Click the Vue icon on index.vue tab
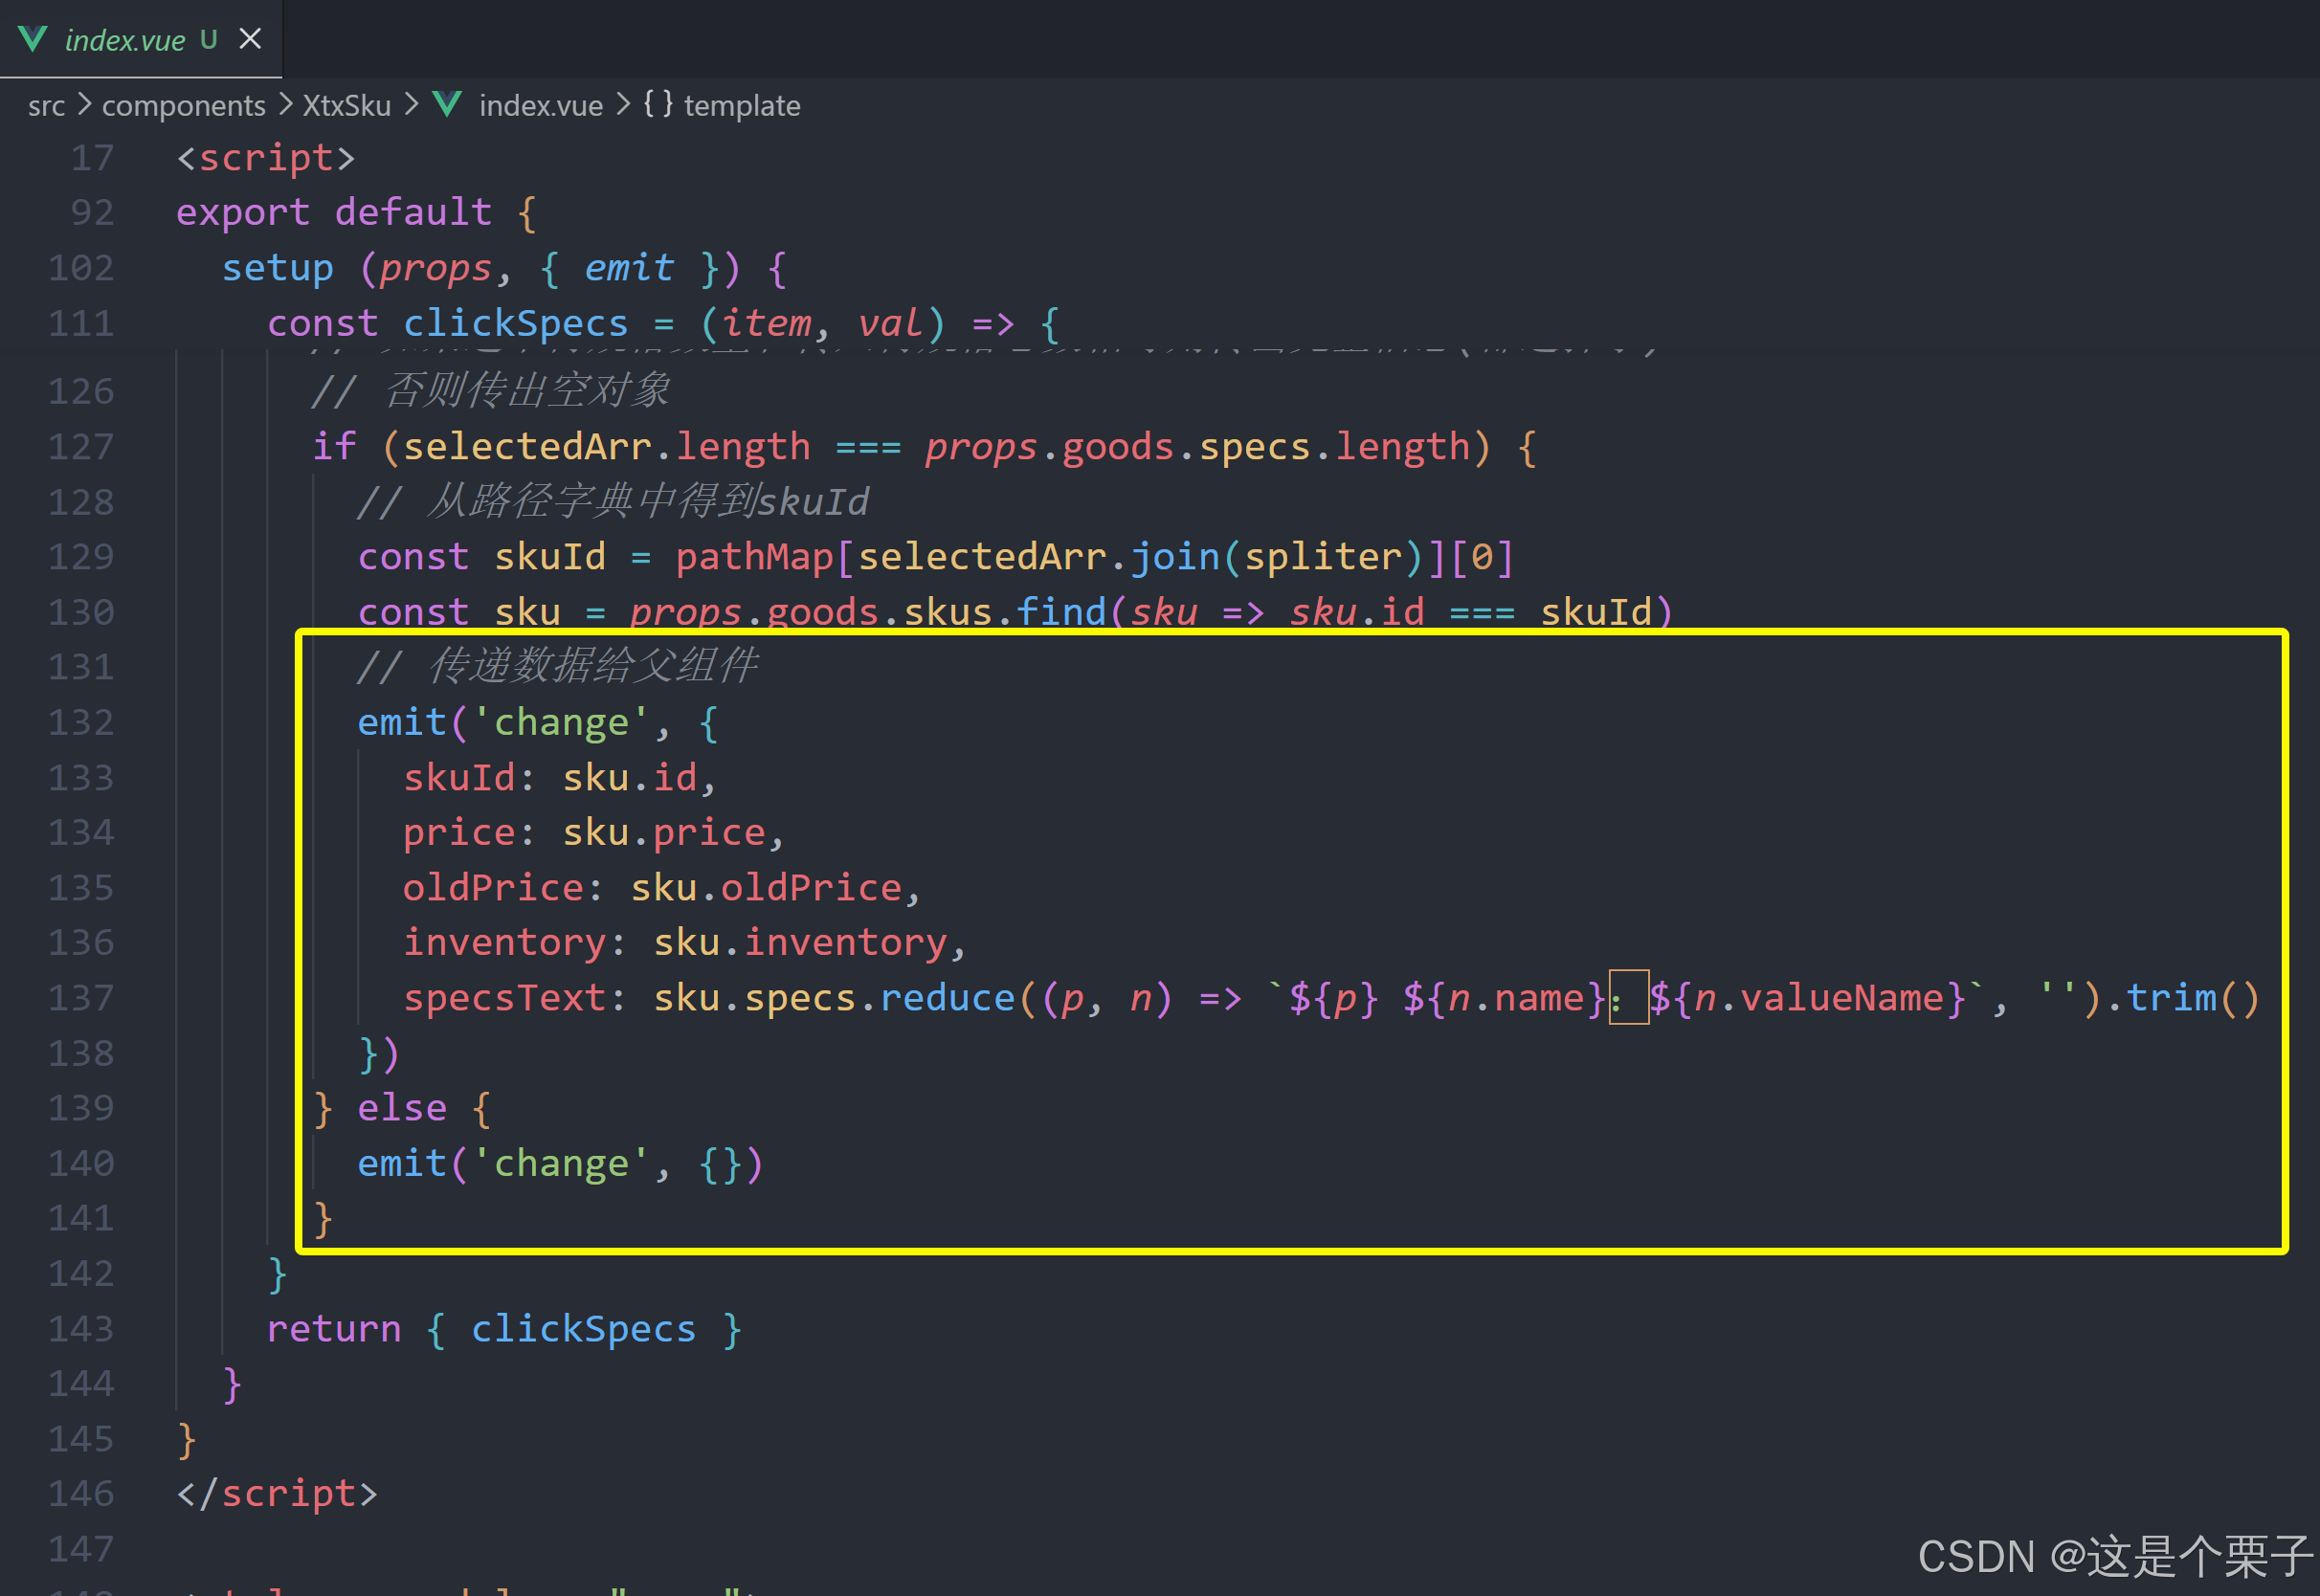The width and height of the screenshot is (2320, 1596). (33, 39)
